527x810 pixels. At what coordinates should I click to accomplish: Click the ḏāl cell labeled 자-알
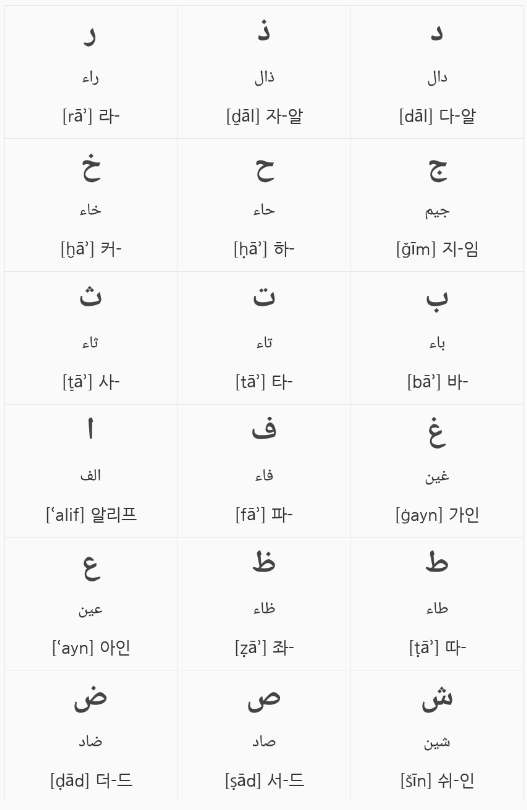pos(264,72)
